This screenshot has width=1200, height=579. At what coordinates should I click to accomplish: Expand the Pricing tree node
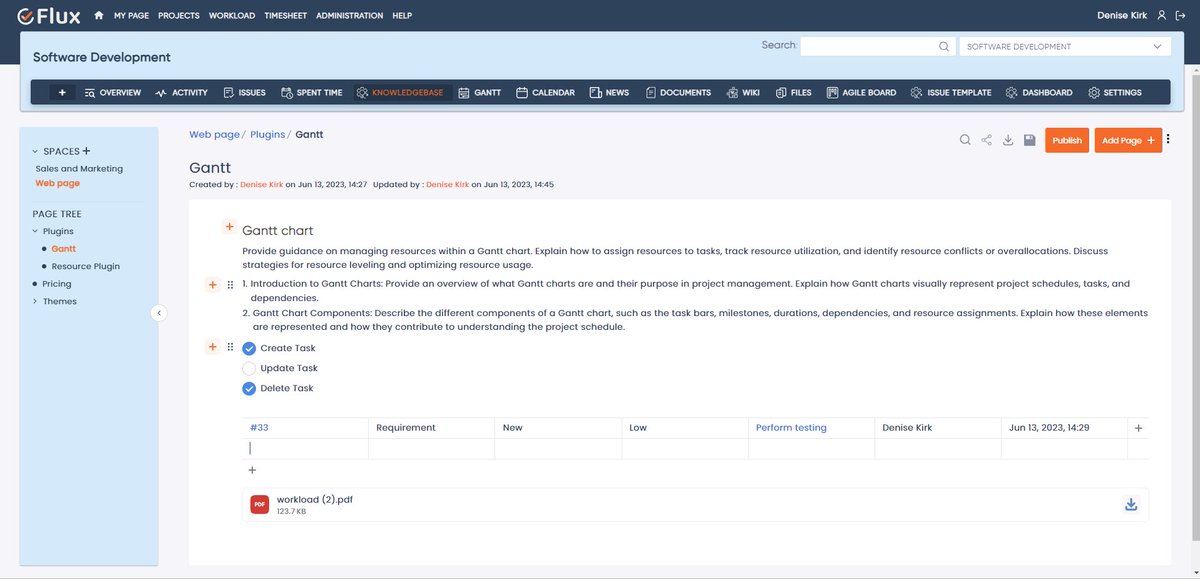36,284
